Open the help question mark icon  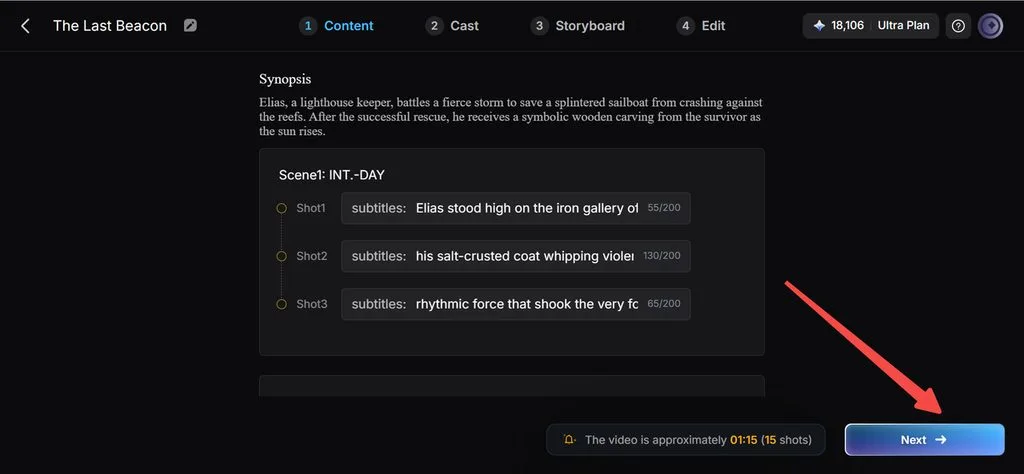point(958,26)
